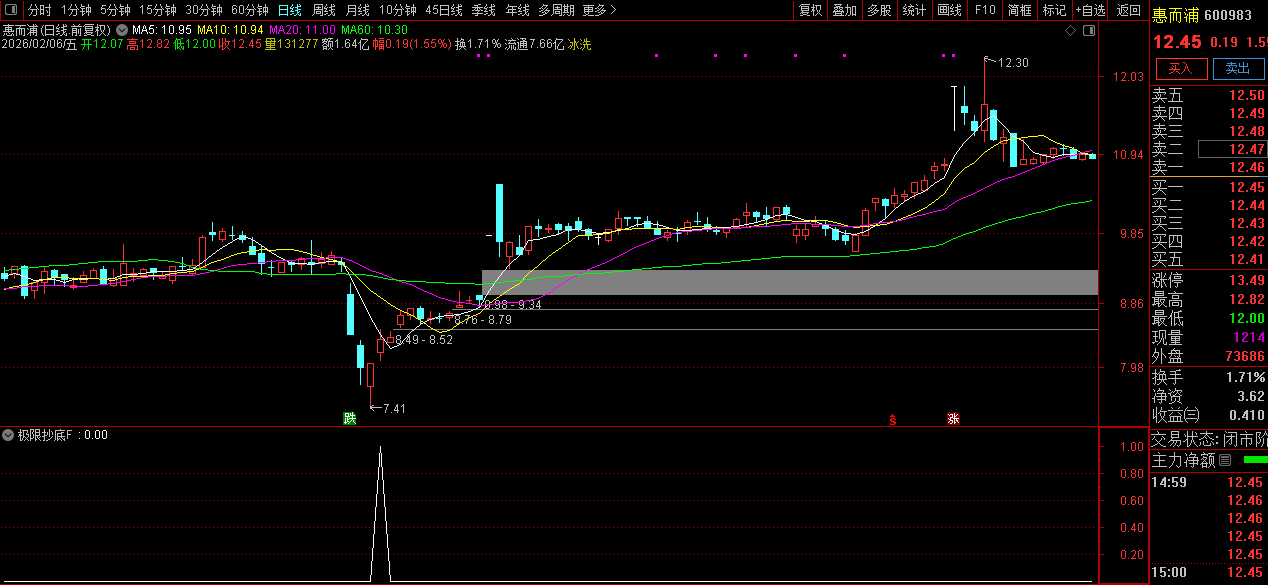Select the 5分钟 period
1268x585 pixels.
[x=115, y=10]
